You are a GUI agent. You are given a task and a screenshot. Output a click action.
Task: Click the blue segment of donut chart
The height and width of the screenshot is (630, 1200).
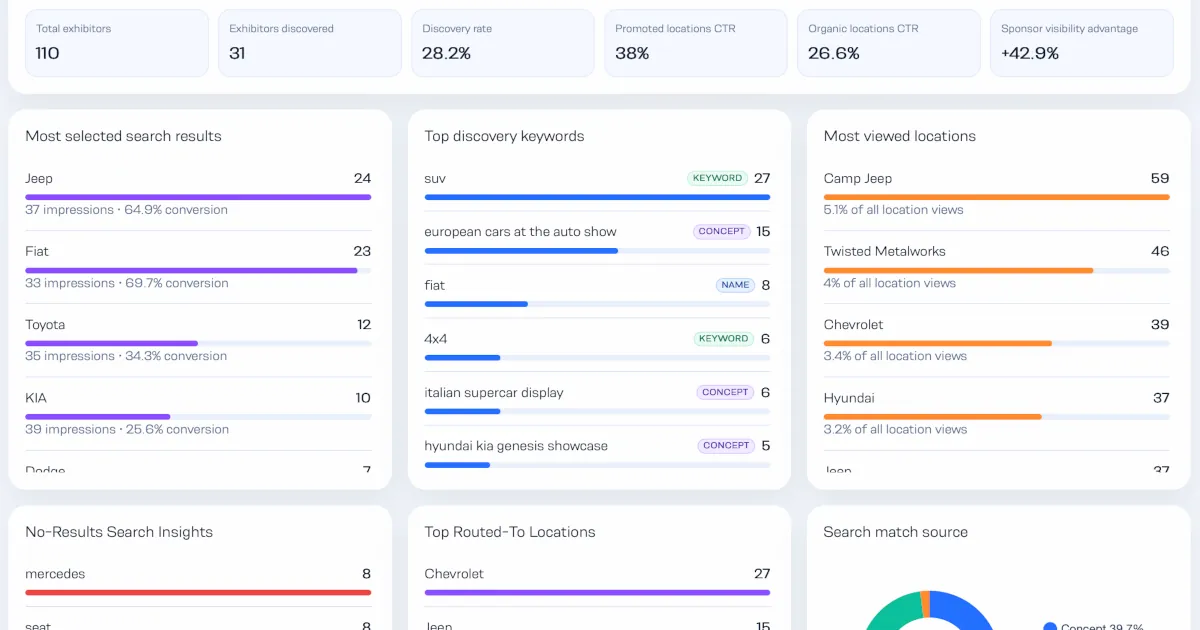966,609
